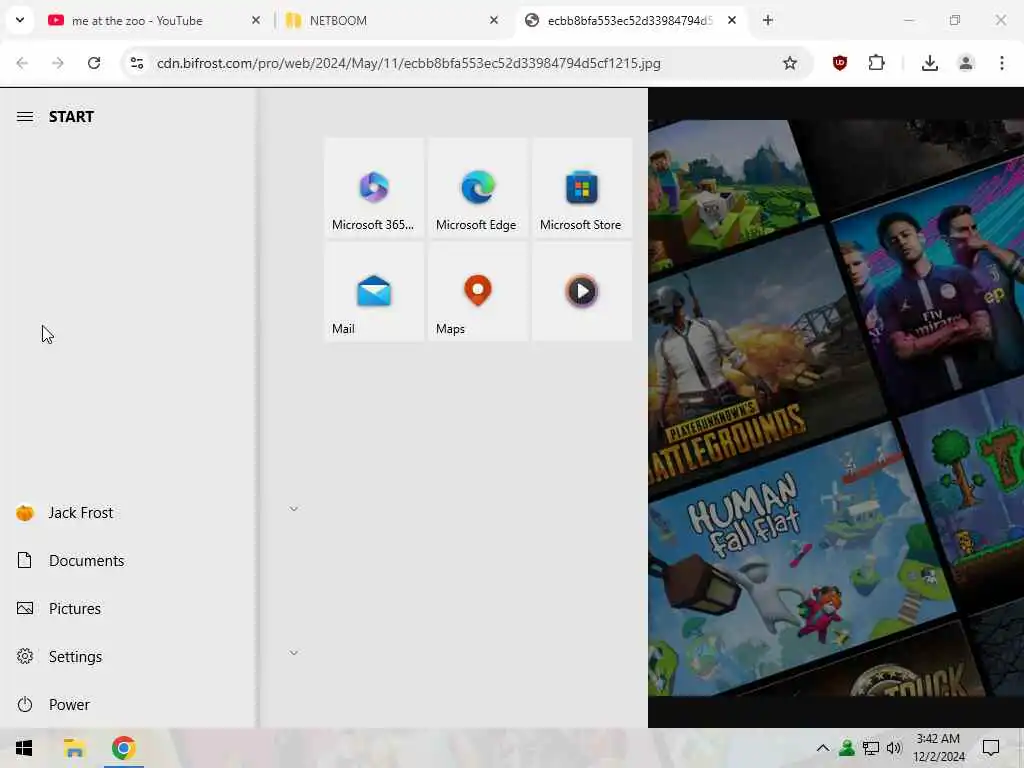Open the Microsoft Store tile
Screen dimensions: 1024x768
click(581, 187)
